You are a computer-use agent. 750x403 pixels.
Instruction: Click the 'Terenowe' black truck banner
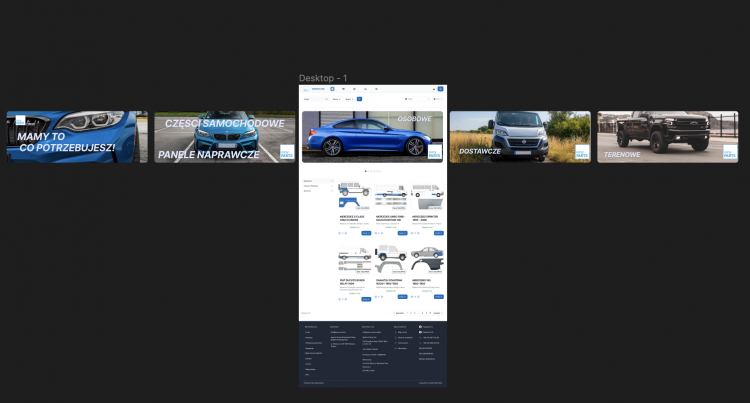tap(667, 137)
